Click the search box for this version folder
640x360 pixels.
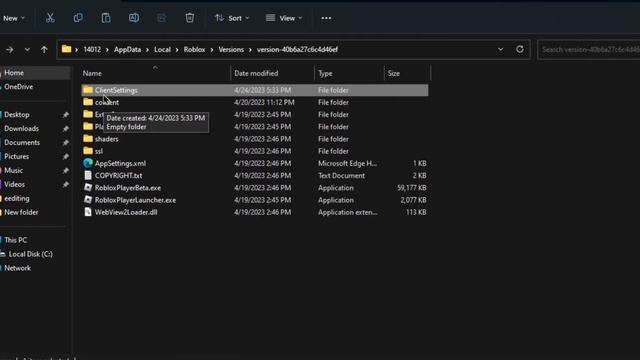(589, 49)
